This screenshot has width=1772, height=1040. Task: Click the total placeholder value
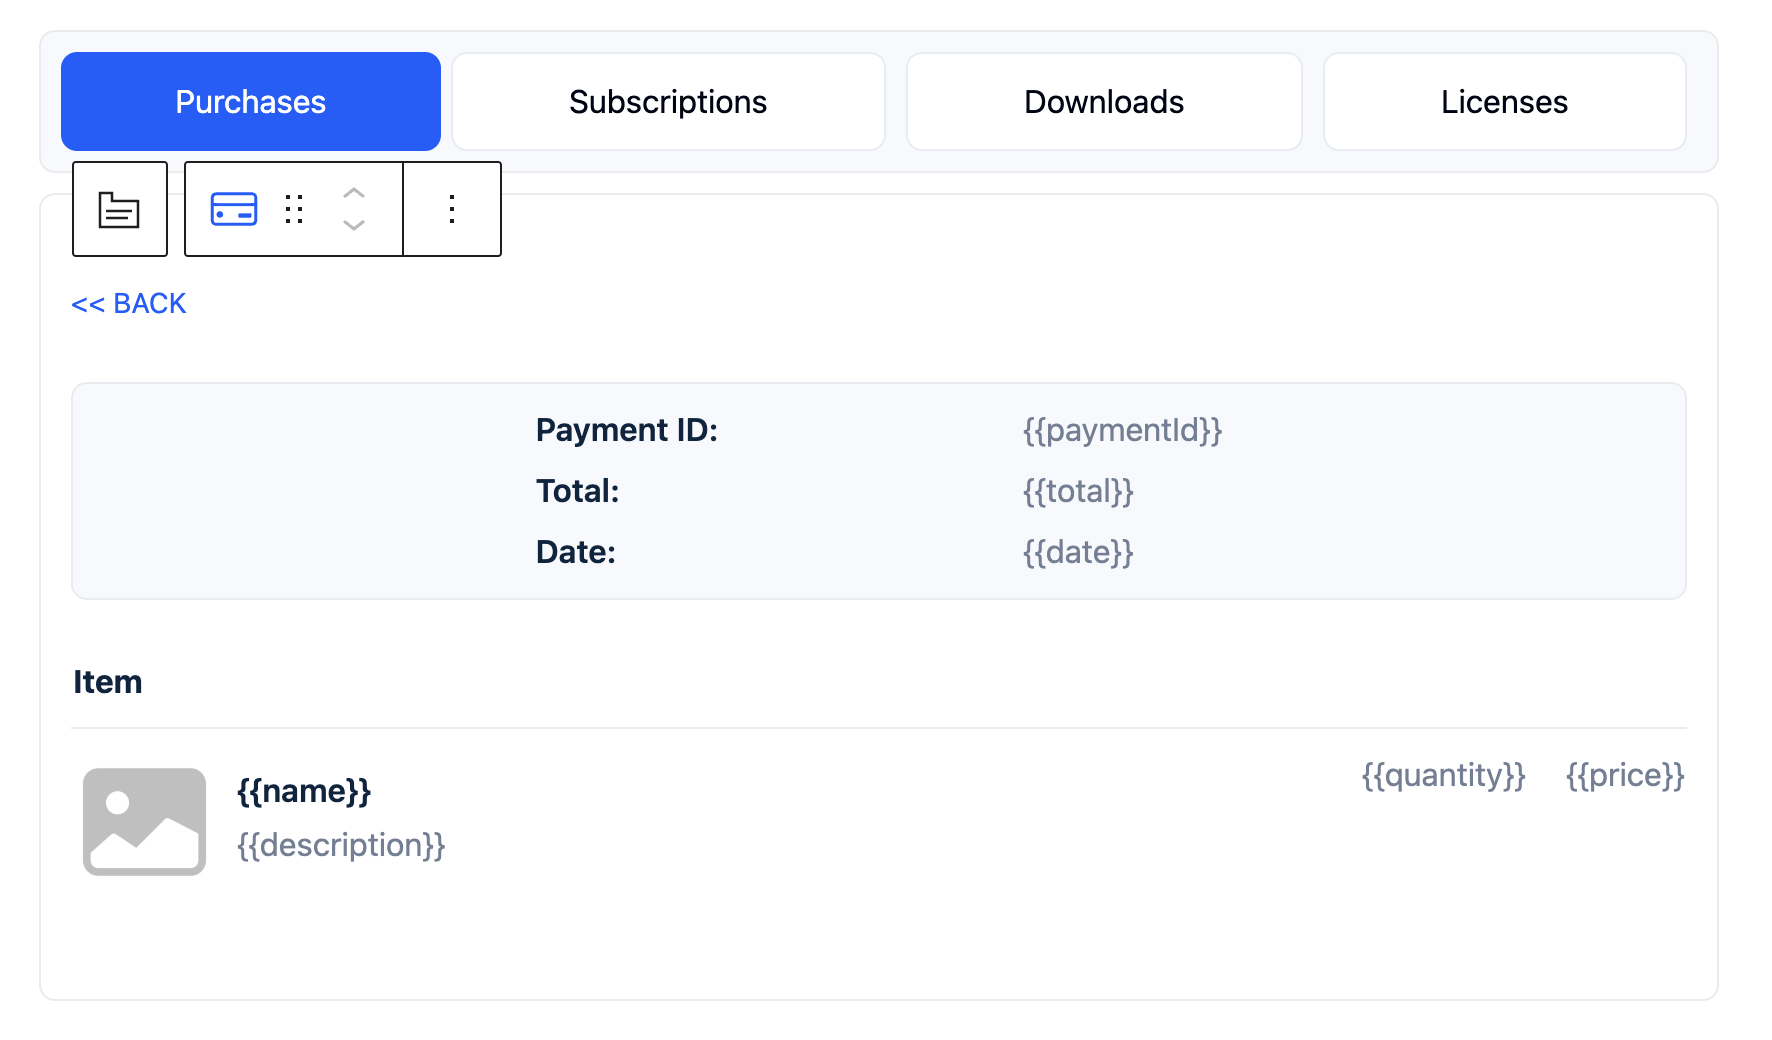click(1078, 491)
